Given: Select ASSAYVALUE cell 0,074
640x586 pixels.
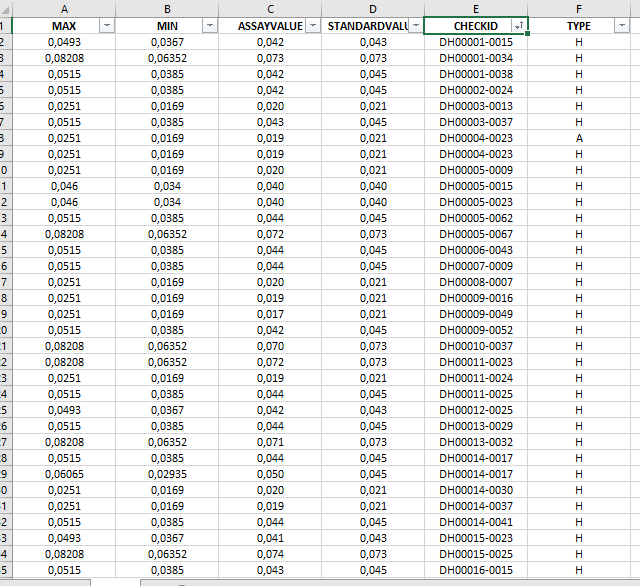Looking at the screenshot, I should (x=270, y=554).
